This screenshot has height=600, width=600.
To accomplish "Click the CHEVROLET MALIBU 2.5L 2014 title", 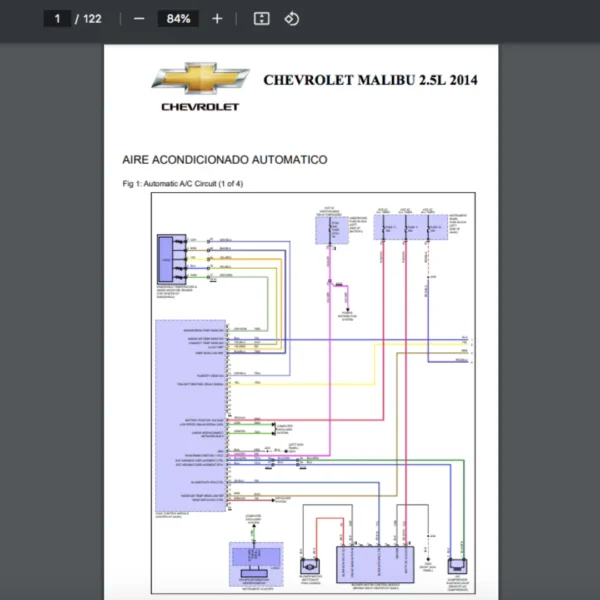I will (370, 80).
